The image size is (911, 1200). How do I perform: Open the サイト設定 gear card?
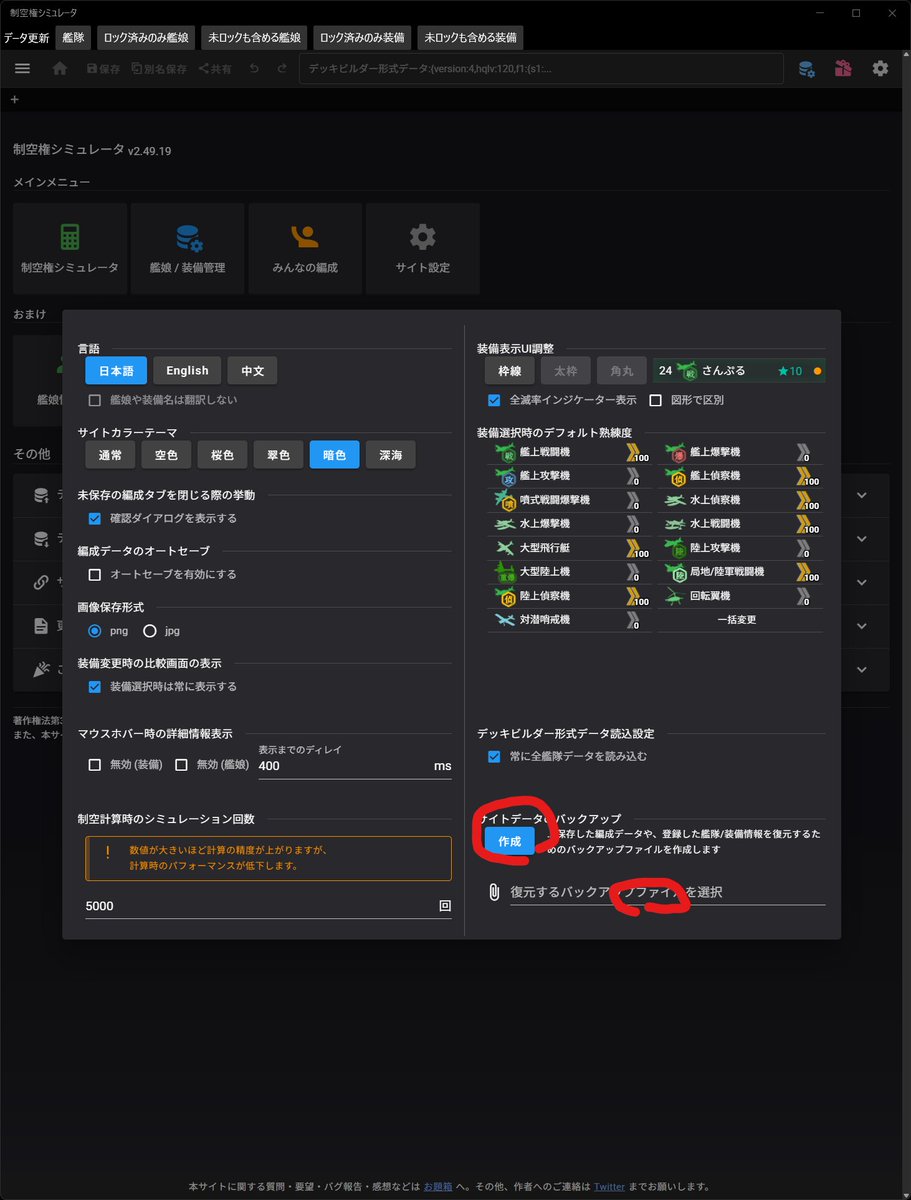423,248
